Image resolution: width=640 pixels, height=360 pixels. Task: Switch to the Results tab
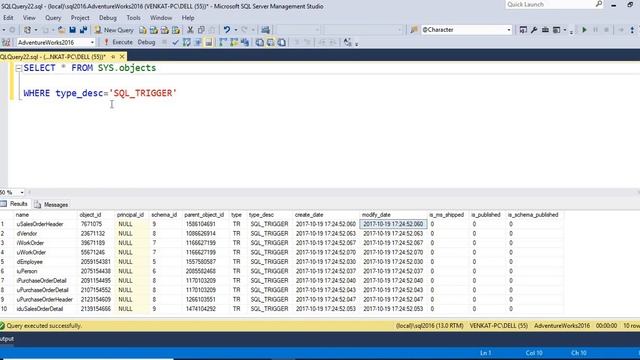[15, 204]
